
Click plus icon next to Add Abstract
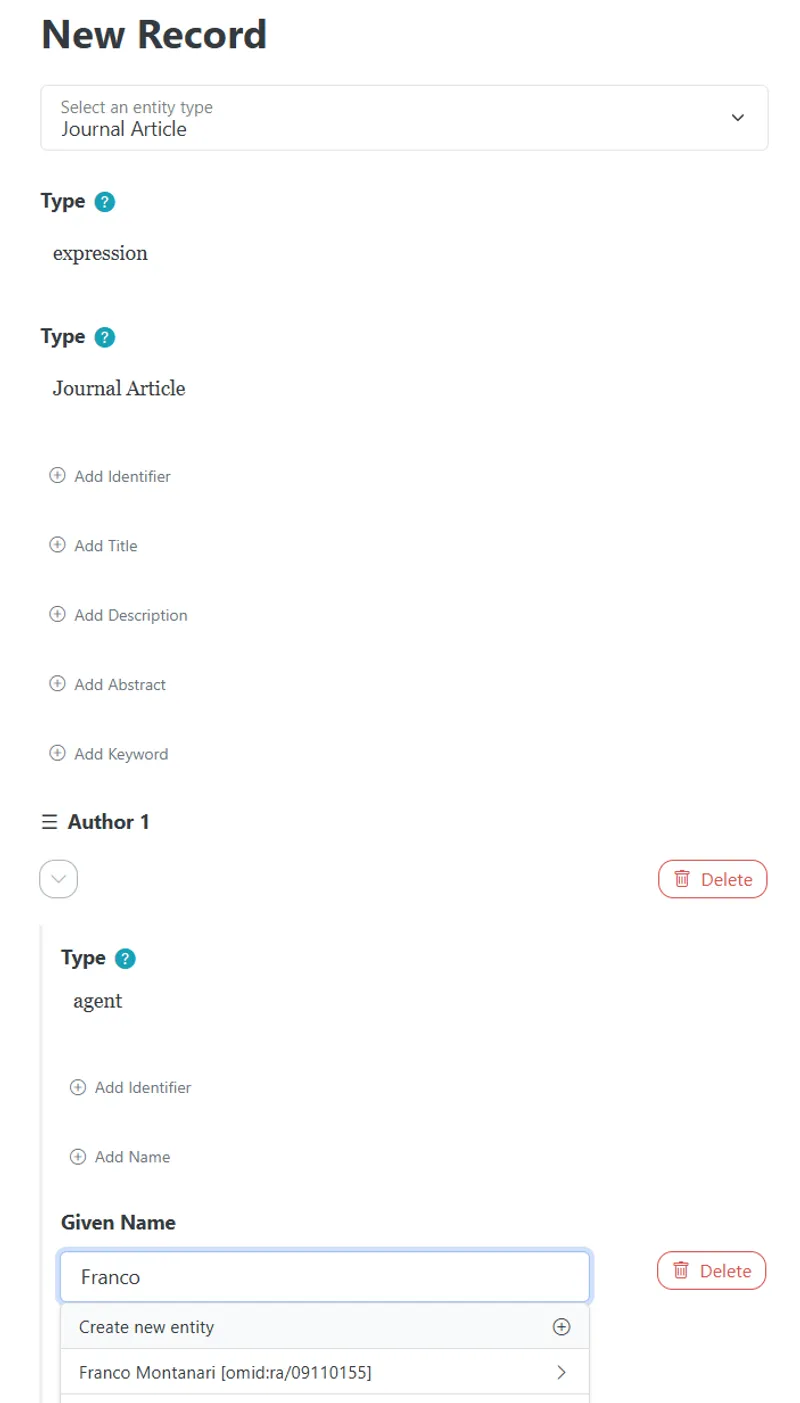pyautogui.click(x=57, y=684)
